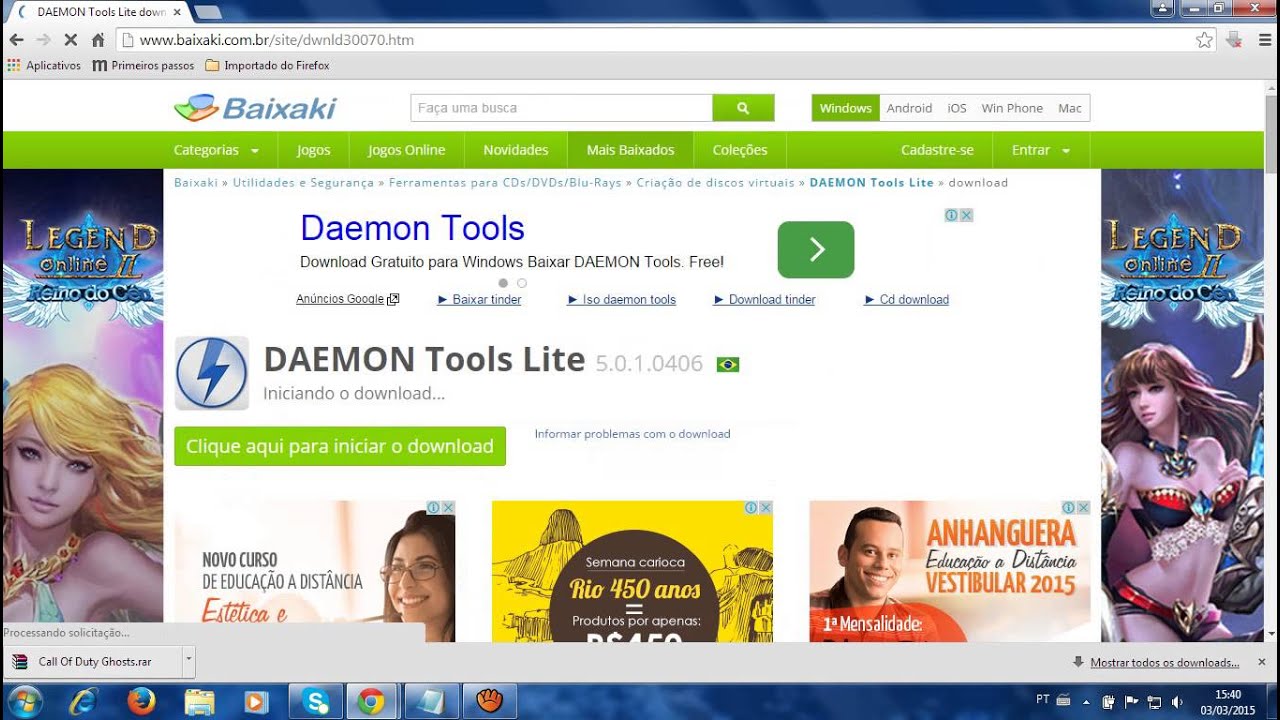Launch Internet Explorer from the taskbar
This screenshot has width=1280, height=720.
(x=83, y=702)
